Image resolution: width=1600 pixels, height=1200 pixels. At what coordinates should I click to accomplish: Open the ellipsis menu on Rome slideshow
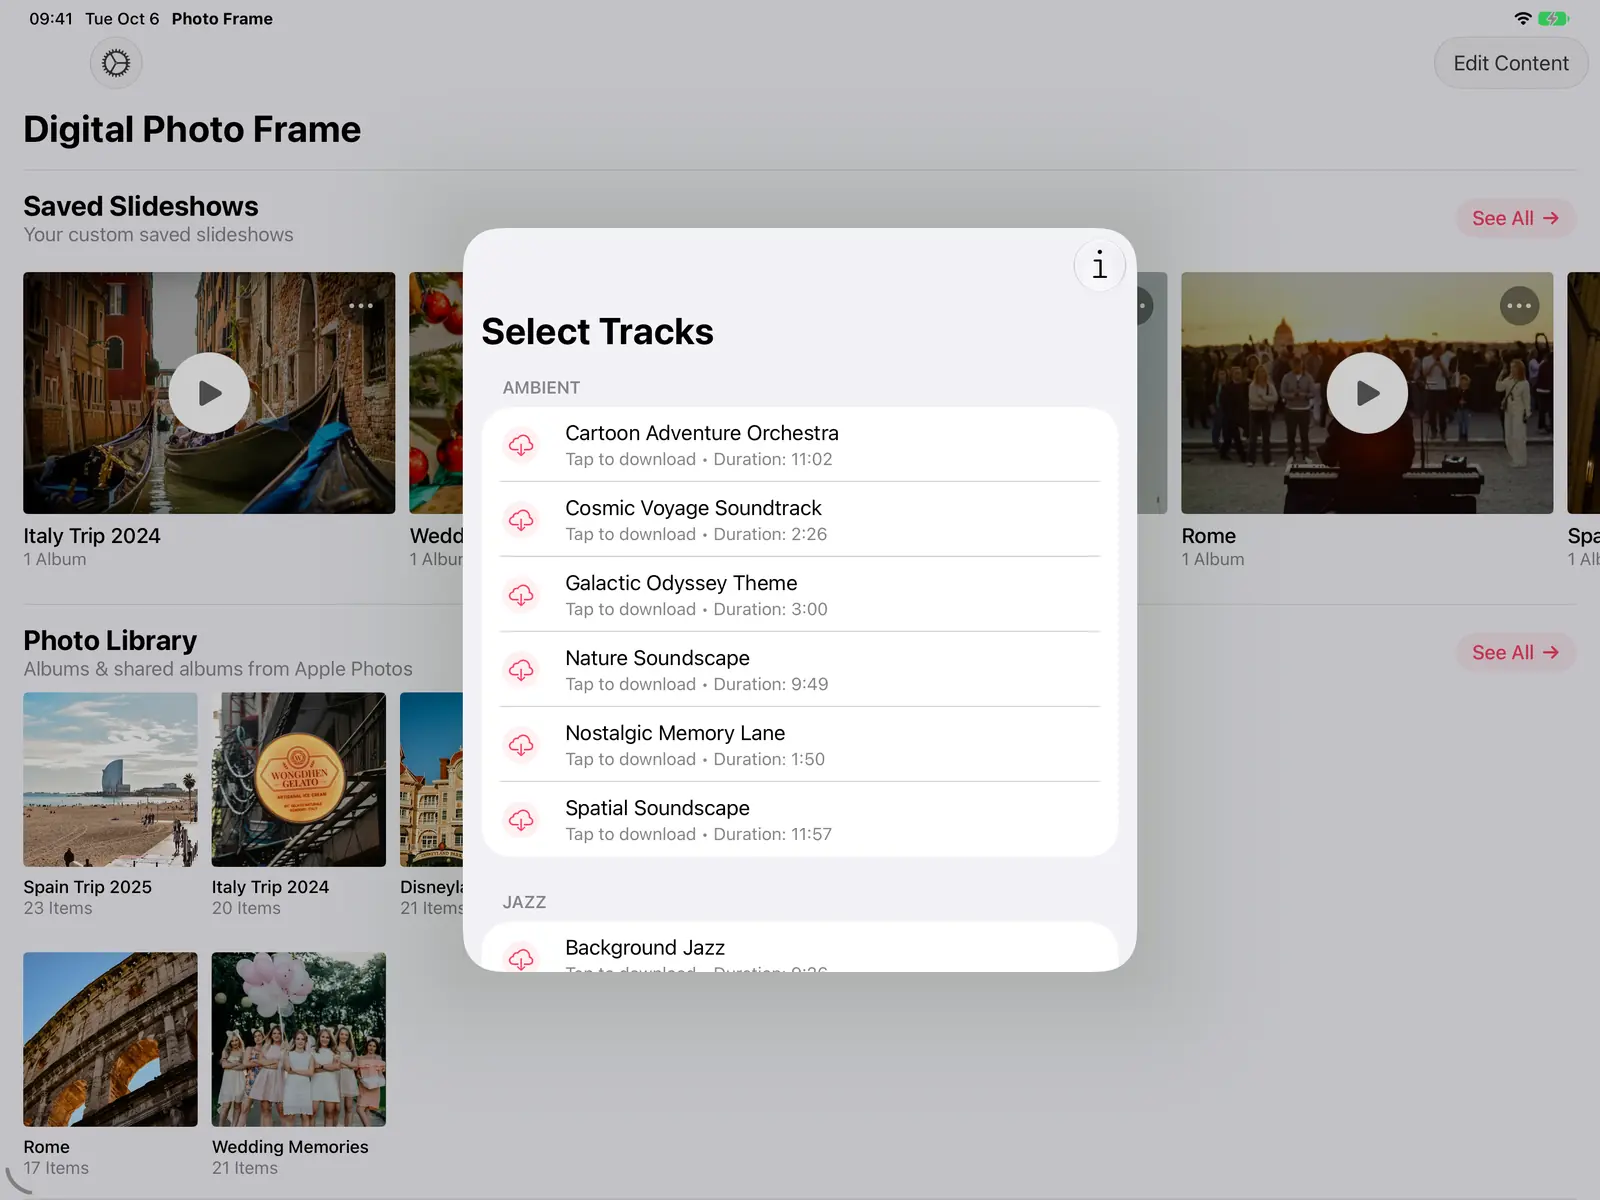[1519, 306]
